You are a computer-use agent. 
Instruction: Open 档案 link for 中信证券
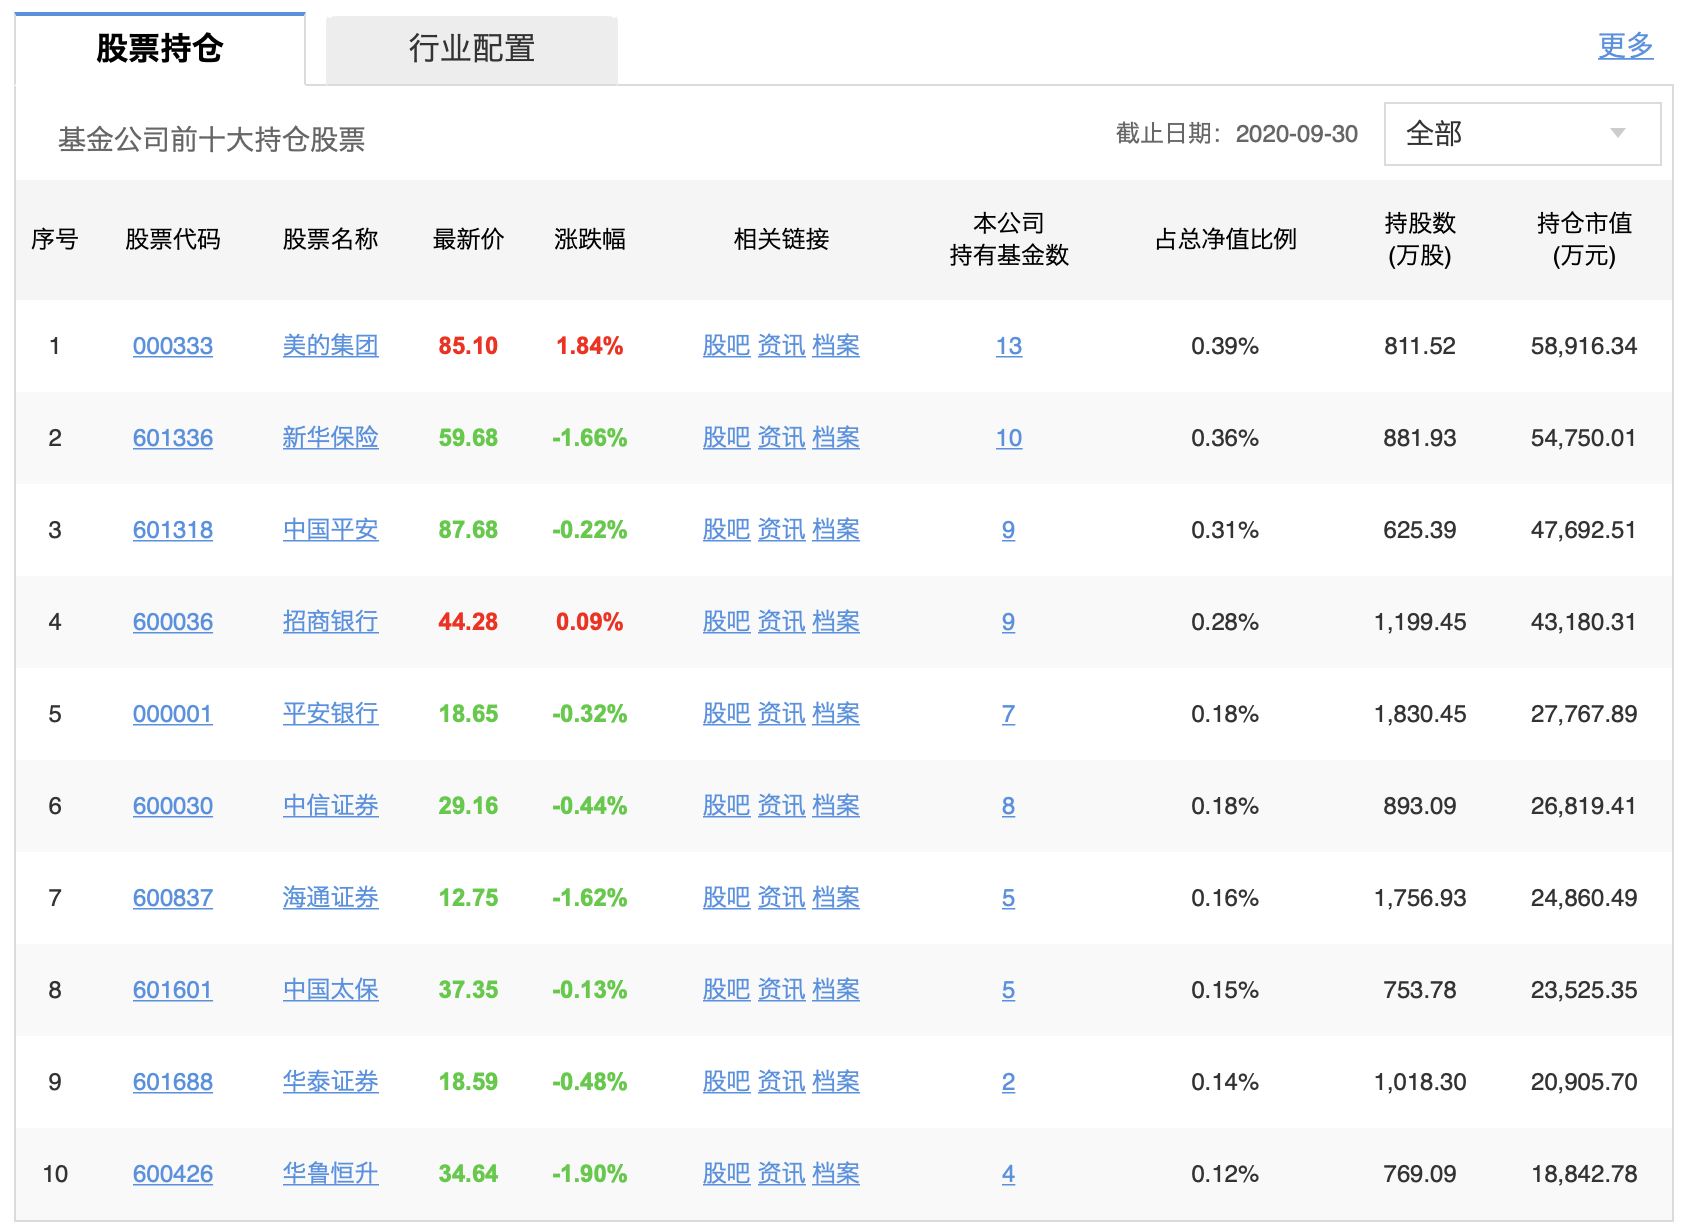(836, 806)
